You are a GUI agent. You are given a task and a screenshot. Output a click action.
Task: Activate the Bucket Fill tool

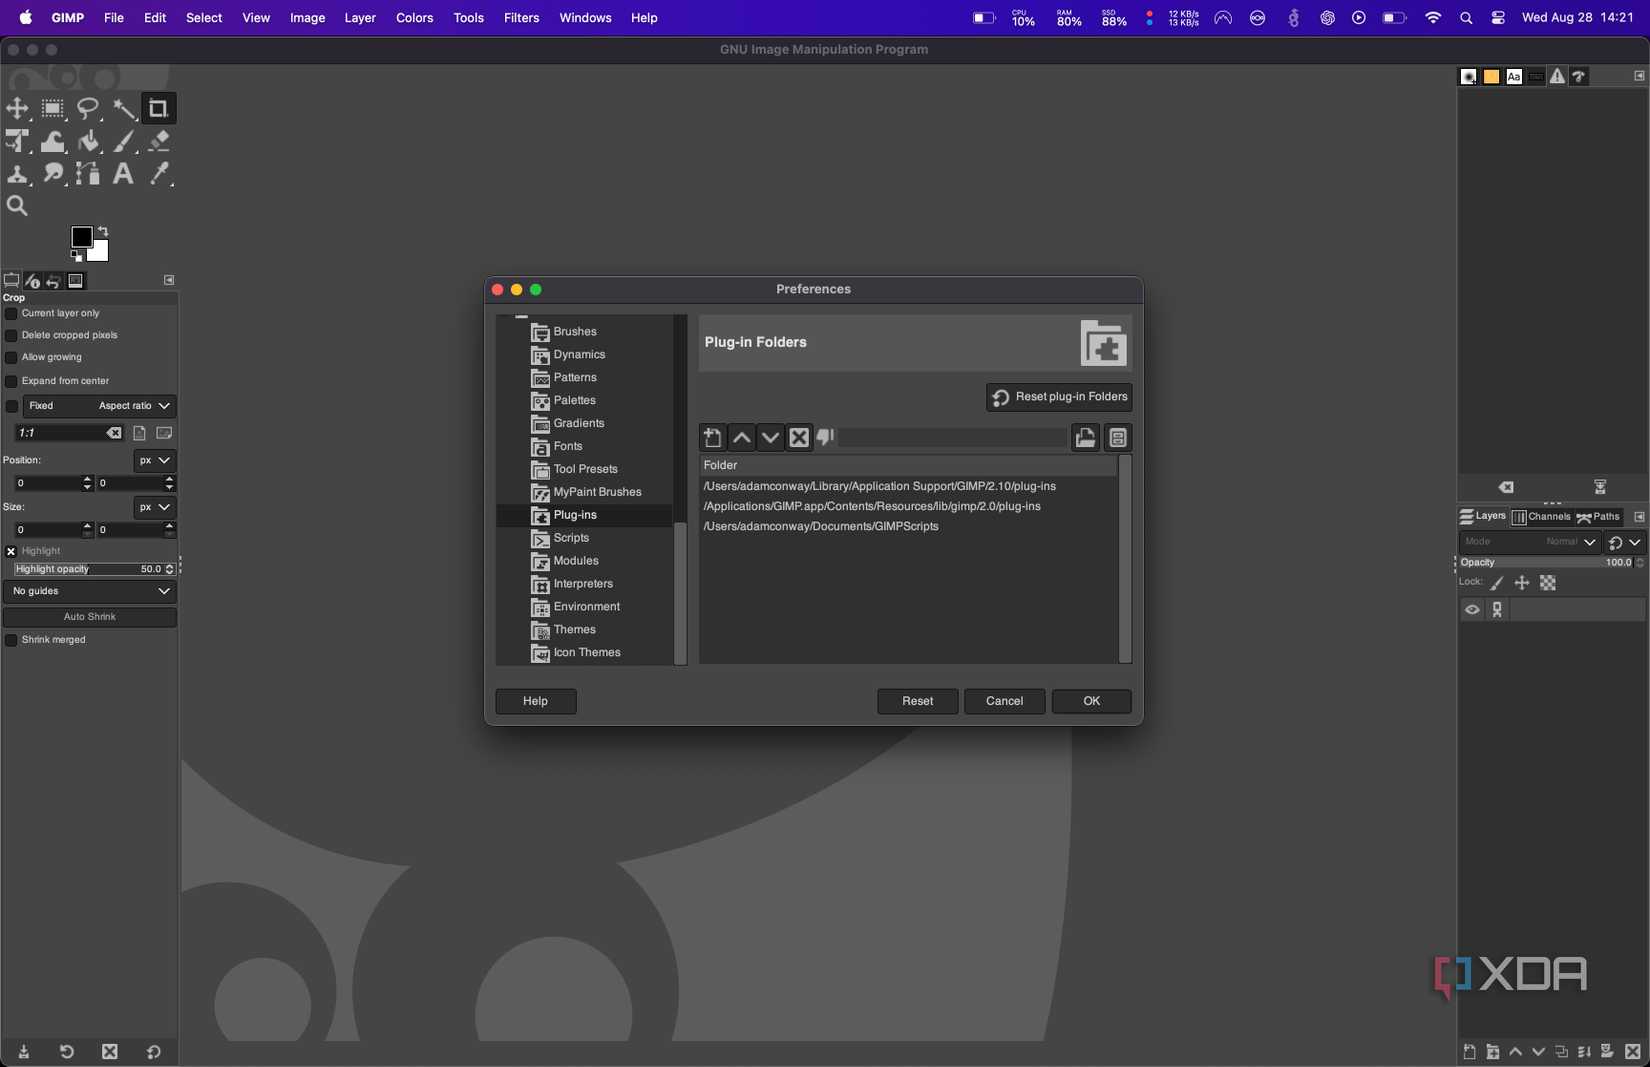pyautogui.click(x=89, y=141)
